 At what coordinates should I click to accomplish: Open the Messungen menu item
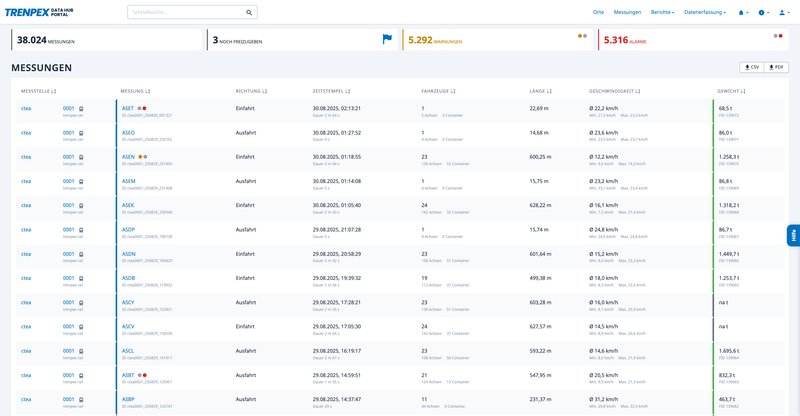click(x=627, y=13)
